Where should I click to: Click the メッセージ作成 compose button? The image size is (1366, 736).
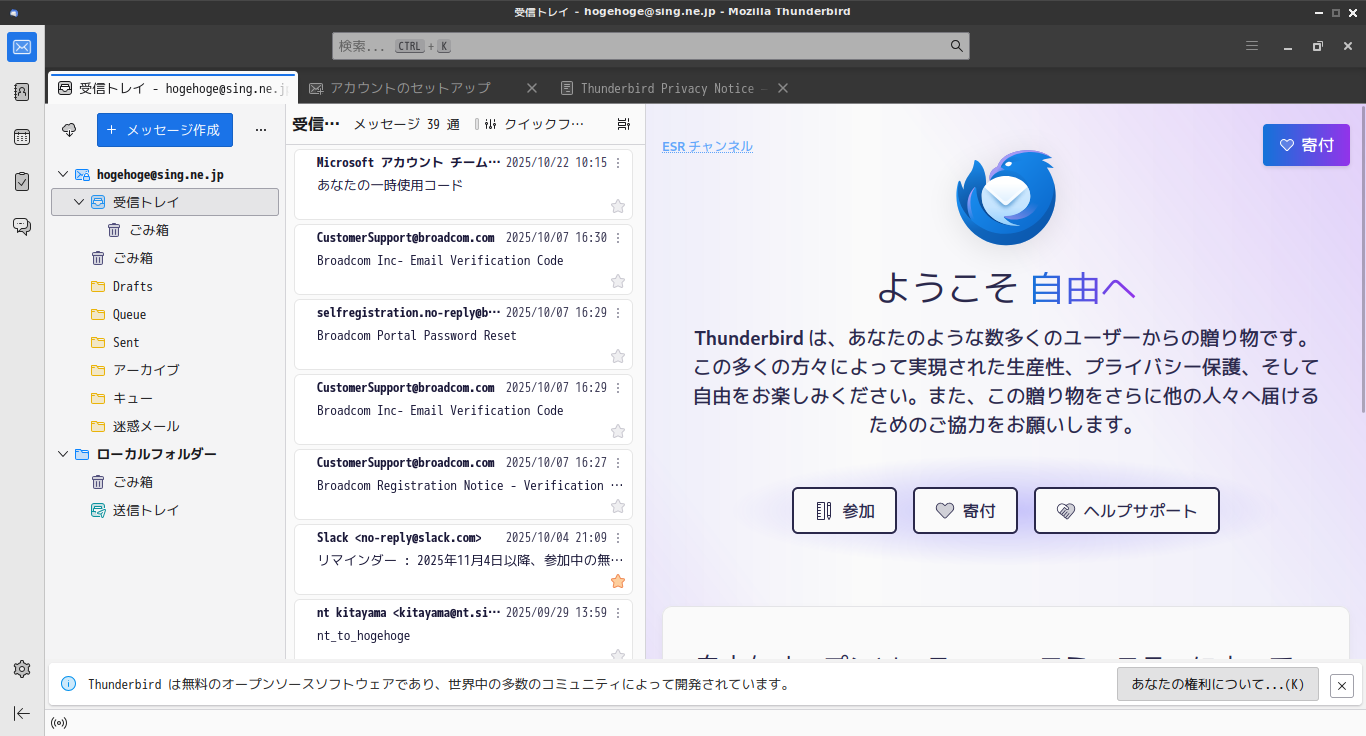[x=165, y=130]
